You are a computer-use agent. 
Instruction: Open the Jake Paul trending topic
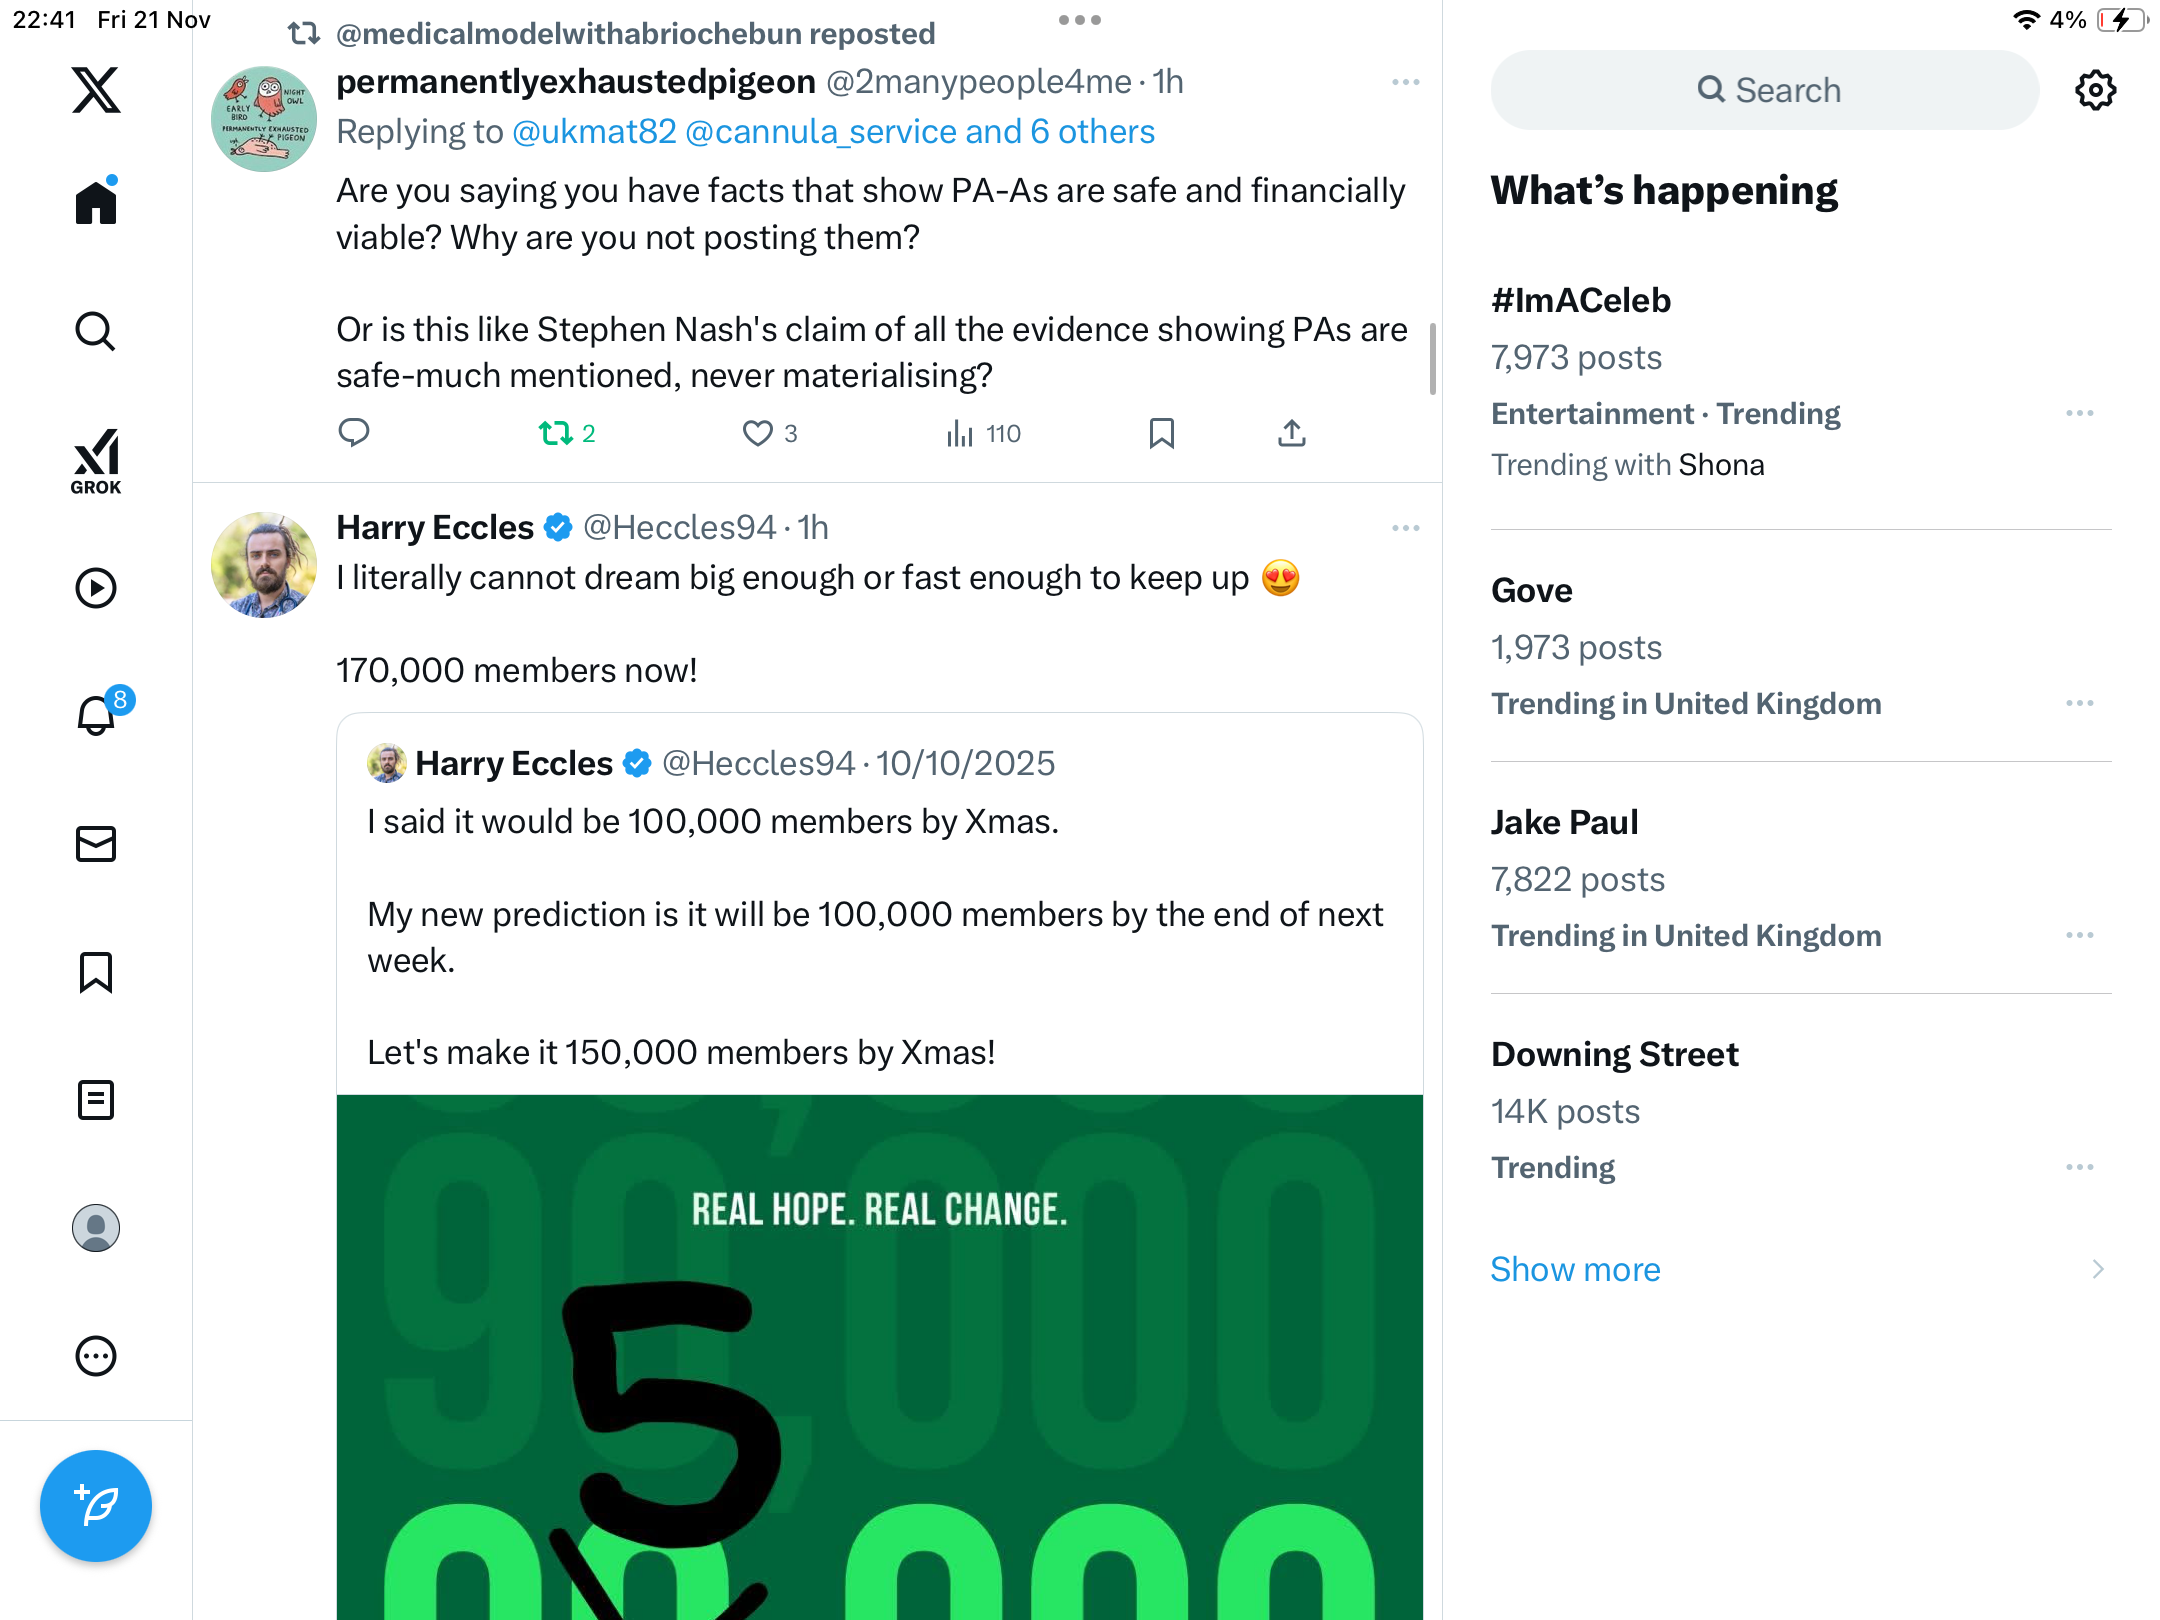click(1564, 822)
